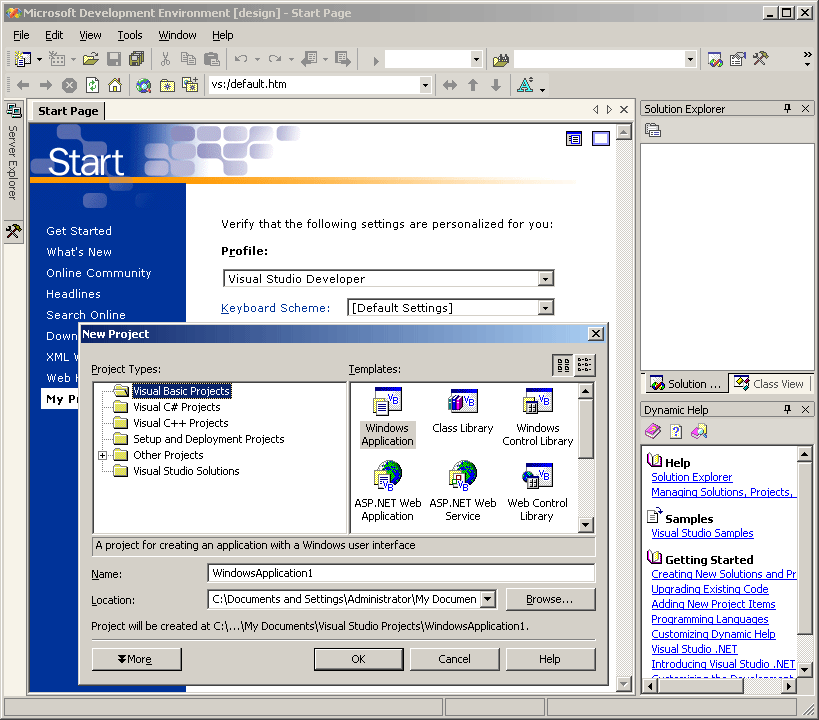Click the Font Size icon in web toolbar
Viewport: 819px width, 720px height.
click(525, 85)
